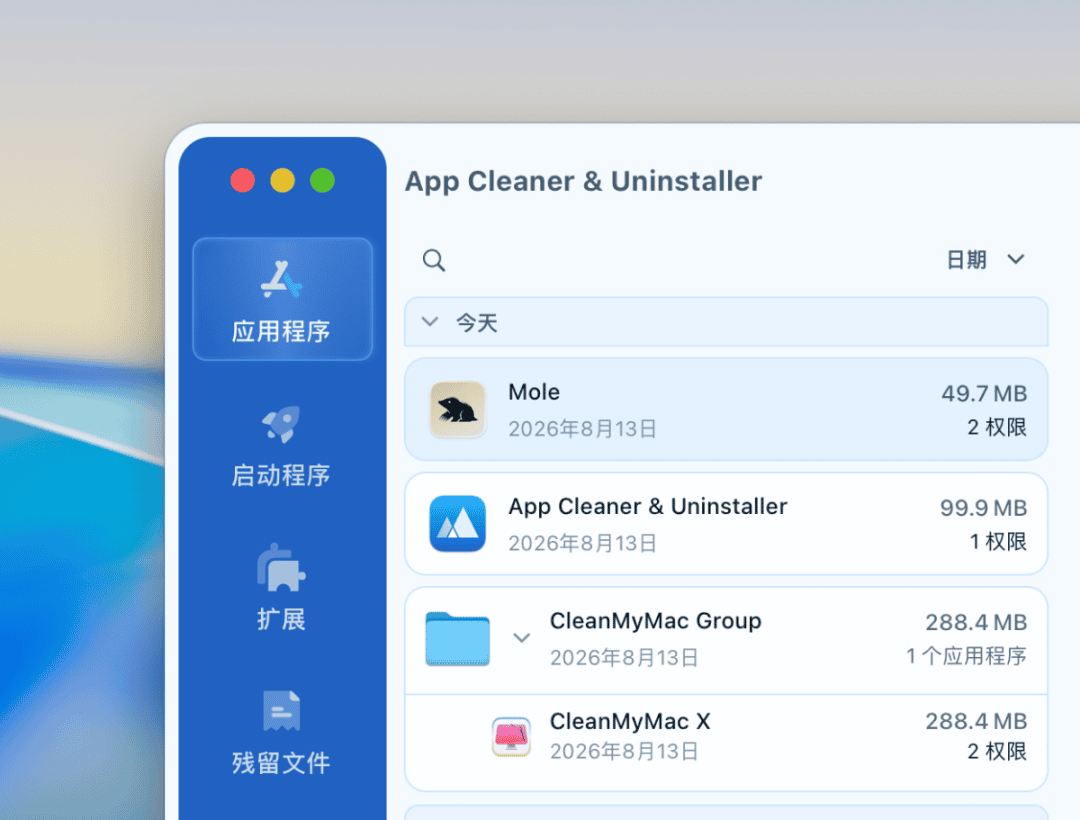This screenshot has height=820, width=1080.
Task: Click the App Cleaner & Uninstaller row name
Action: 647,506
